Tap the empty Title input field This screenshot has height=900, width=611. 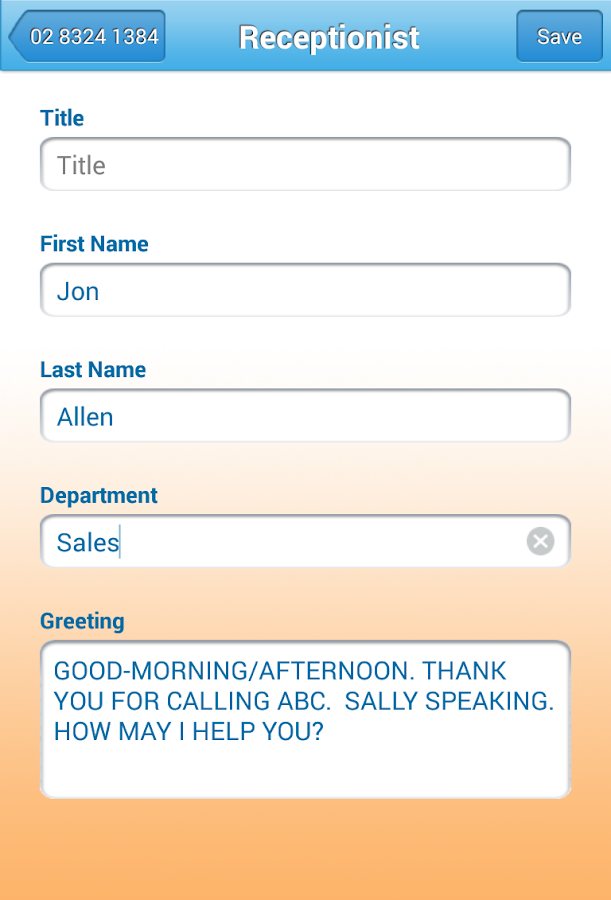[305, 165]
